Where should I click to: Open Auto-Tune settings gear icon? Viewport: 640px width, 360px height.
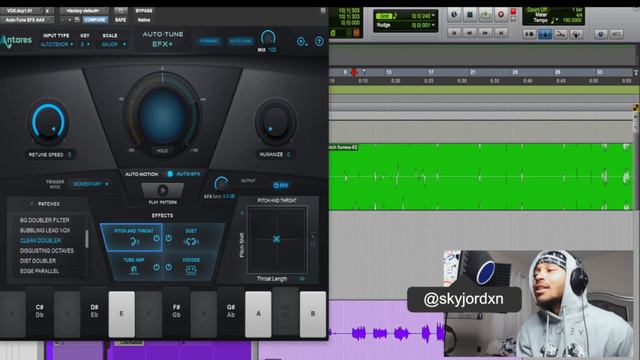point(301,41)
